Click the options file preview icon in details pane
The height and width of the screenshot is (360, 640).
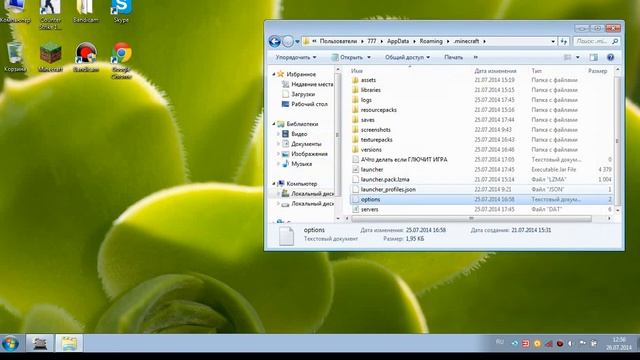point(286,236)
